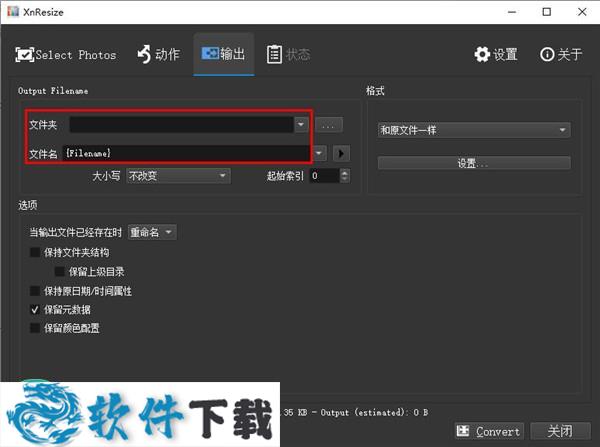Open the 大小写 dropdown
The image size is (600, 447).
coord(177,176)
